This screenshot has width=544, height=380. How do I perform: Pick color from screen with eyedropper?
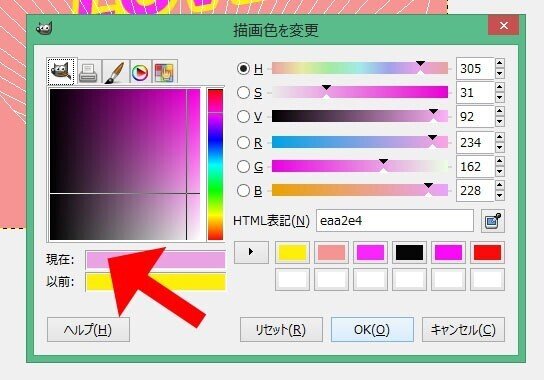click(493, 221)
